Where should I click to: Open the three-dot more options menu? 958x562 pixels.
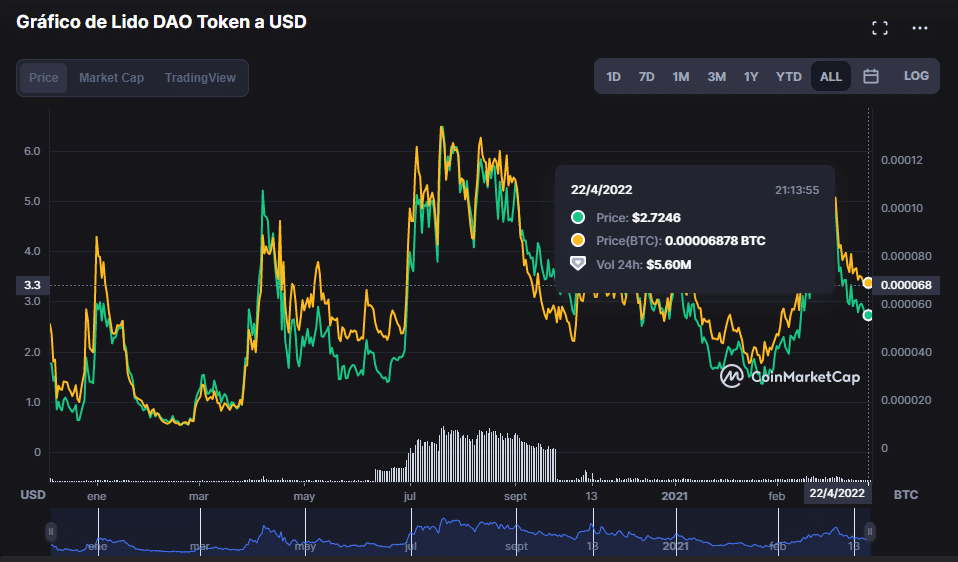920,28
